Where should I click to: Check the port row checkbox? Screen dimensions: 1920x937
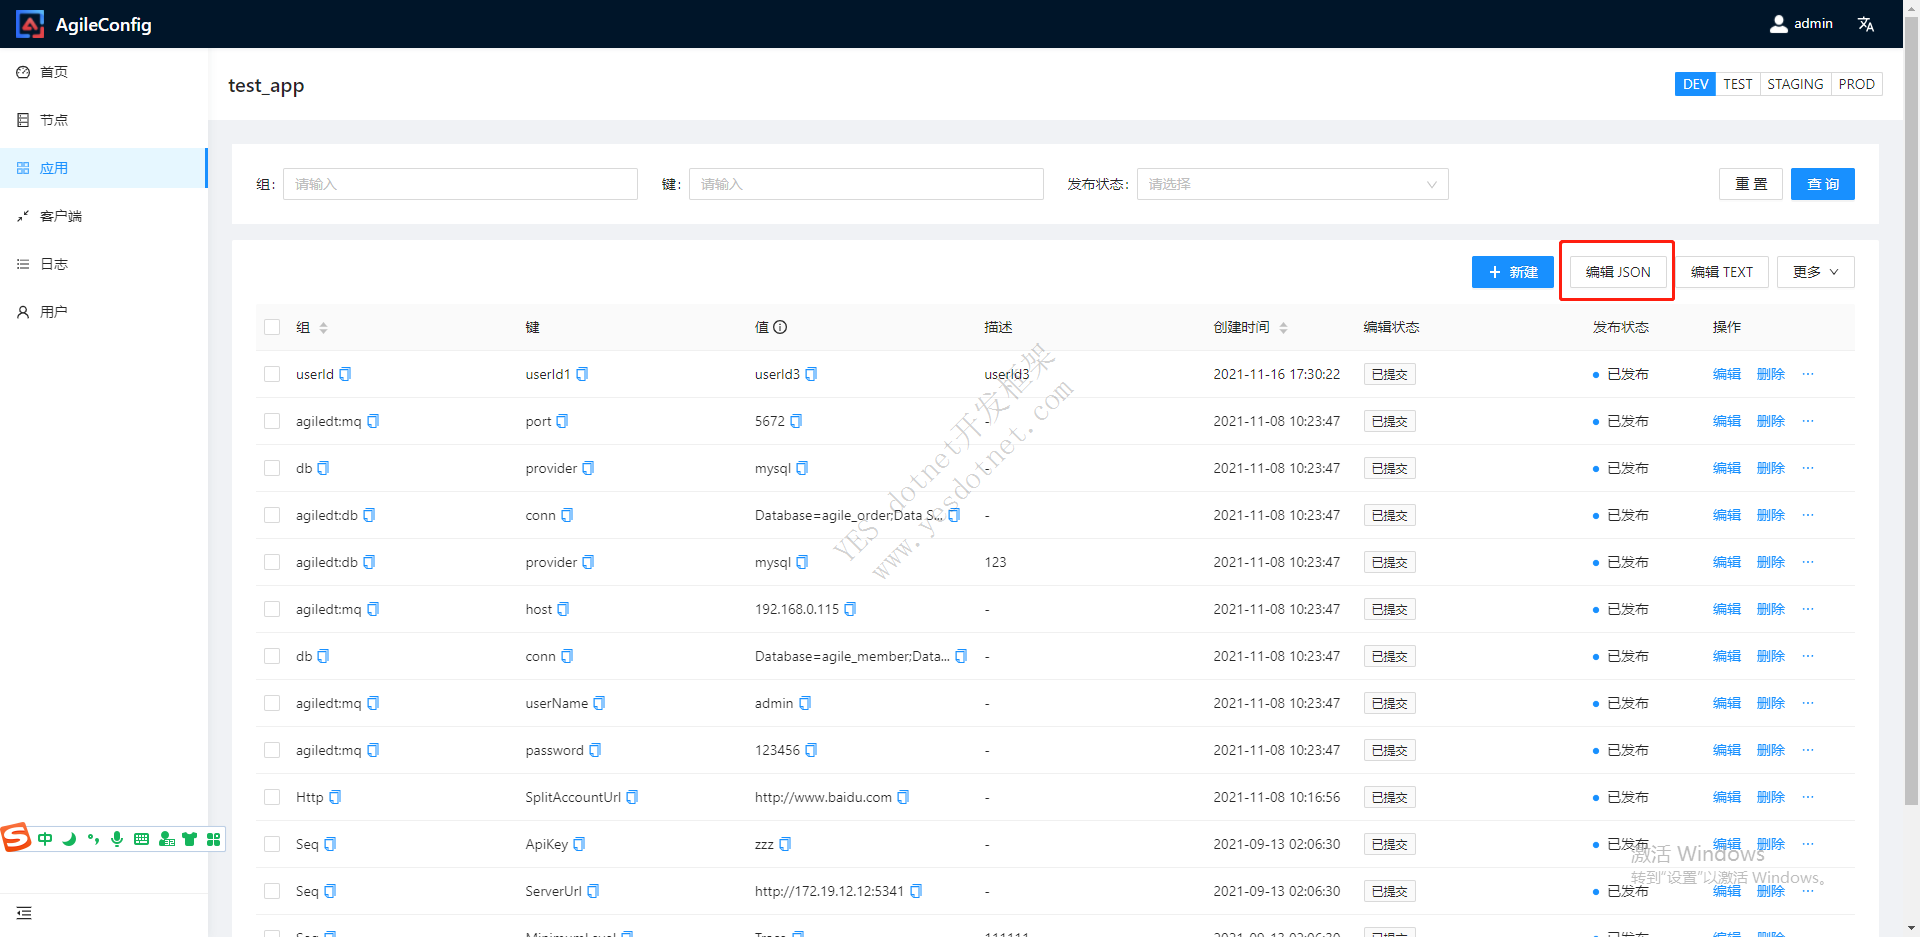[272, 421]
